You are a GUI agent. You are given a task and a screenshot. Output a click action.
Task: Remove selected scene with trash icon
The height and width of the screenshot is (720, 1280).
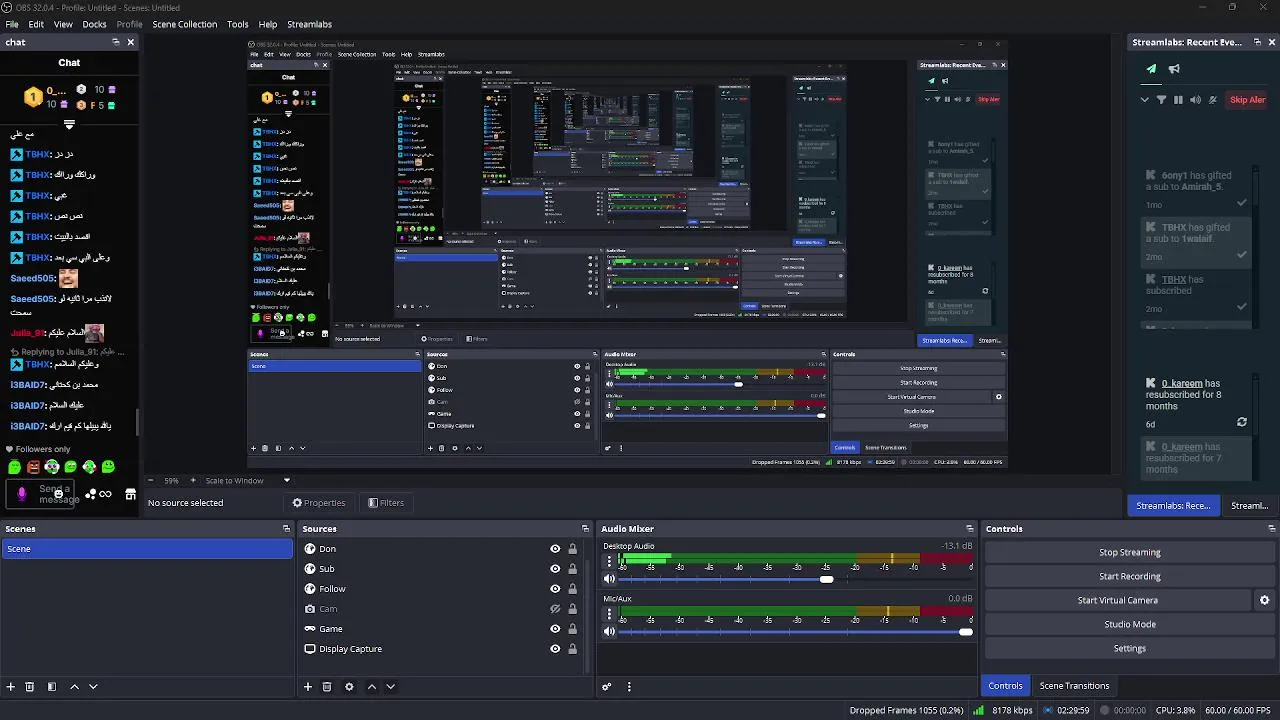30,687
